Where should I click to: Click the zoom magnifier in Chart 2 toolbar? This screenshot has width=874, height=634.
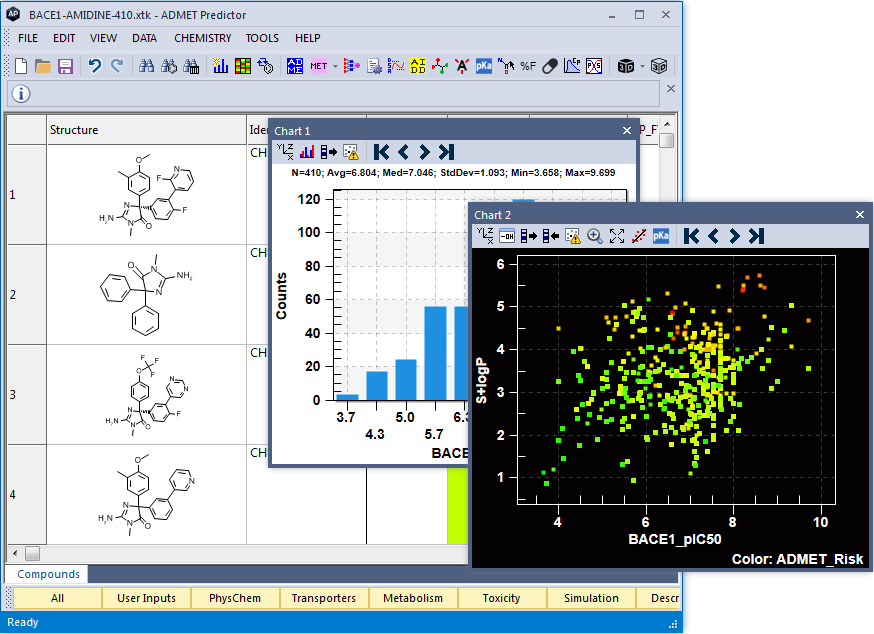click(595, 236)
